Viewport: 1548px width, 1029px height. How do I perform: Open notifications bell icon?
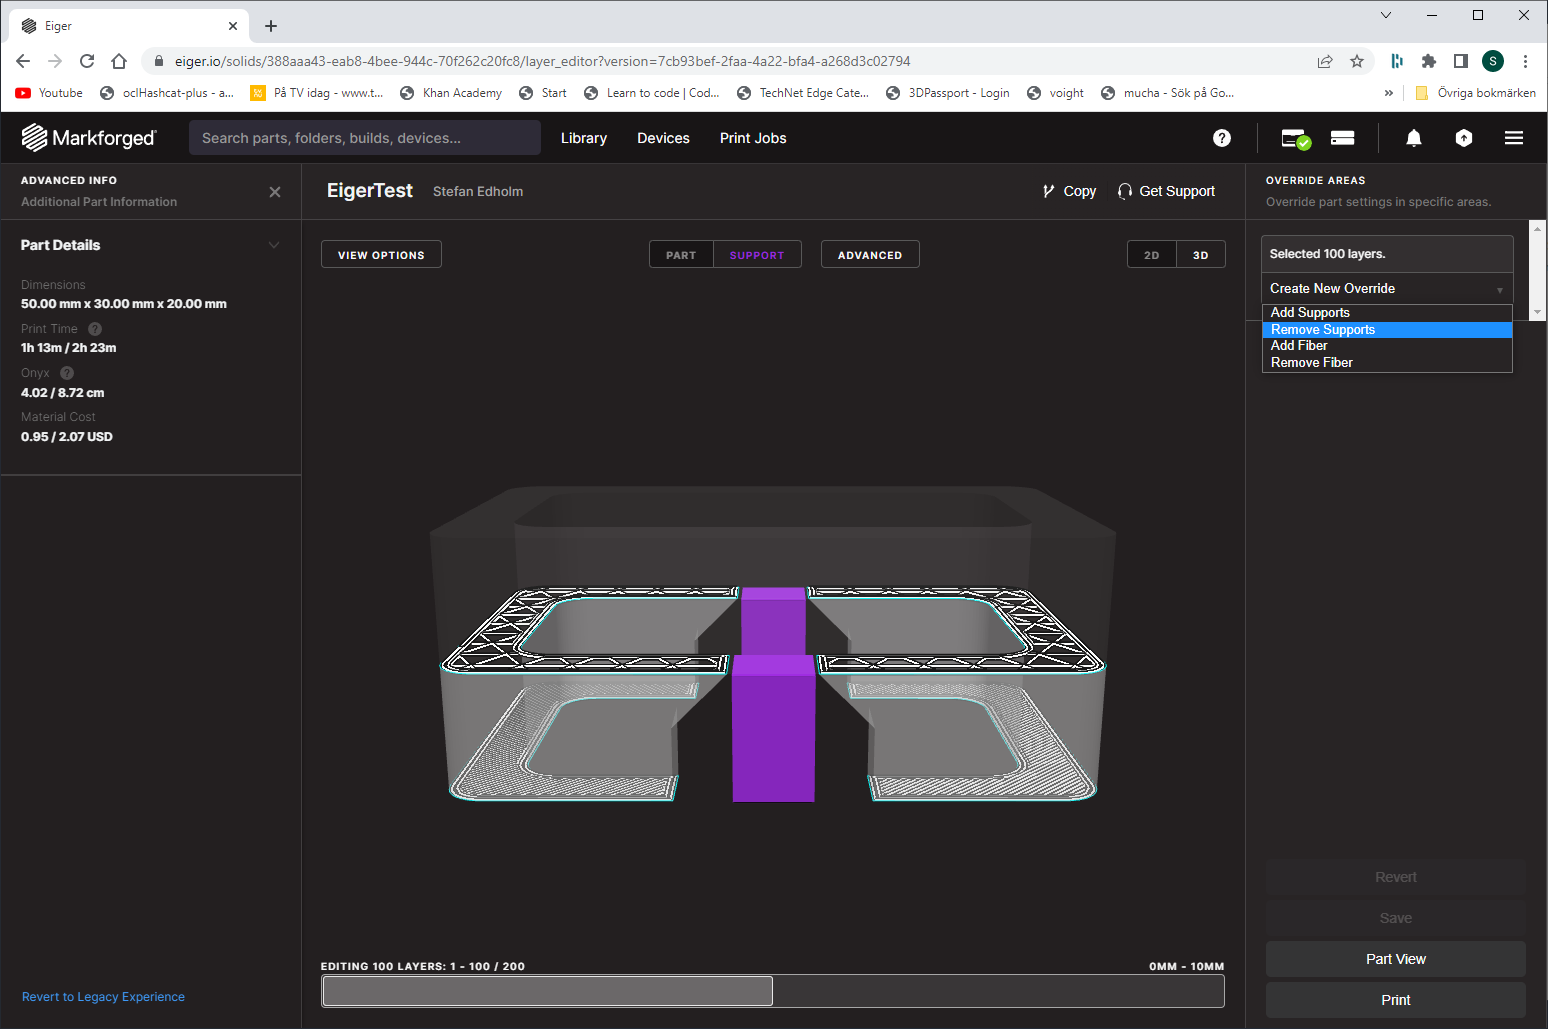point(1413,138)
